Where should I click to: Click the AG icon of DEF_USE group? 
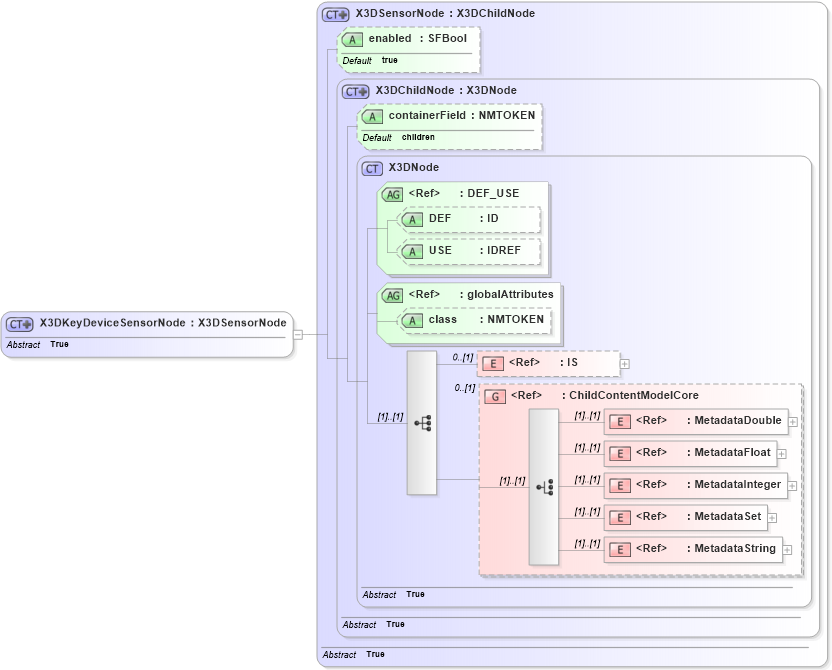tap(393, 195)
